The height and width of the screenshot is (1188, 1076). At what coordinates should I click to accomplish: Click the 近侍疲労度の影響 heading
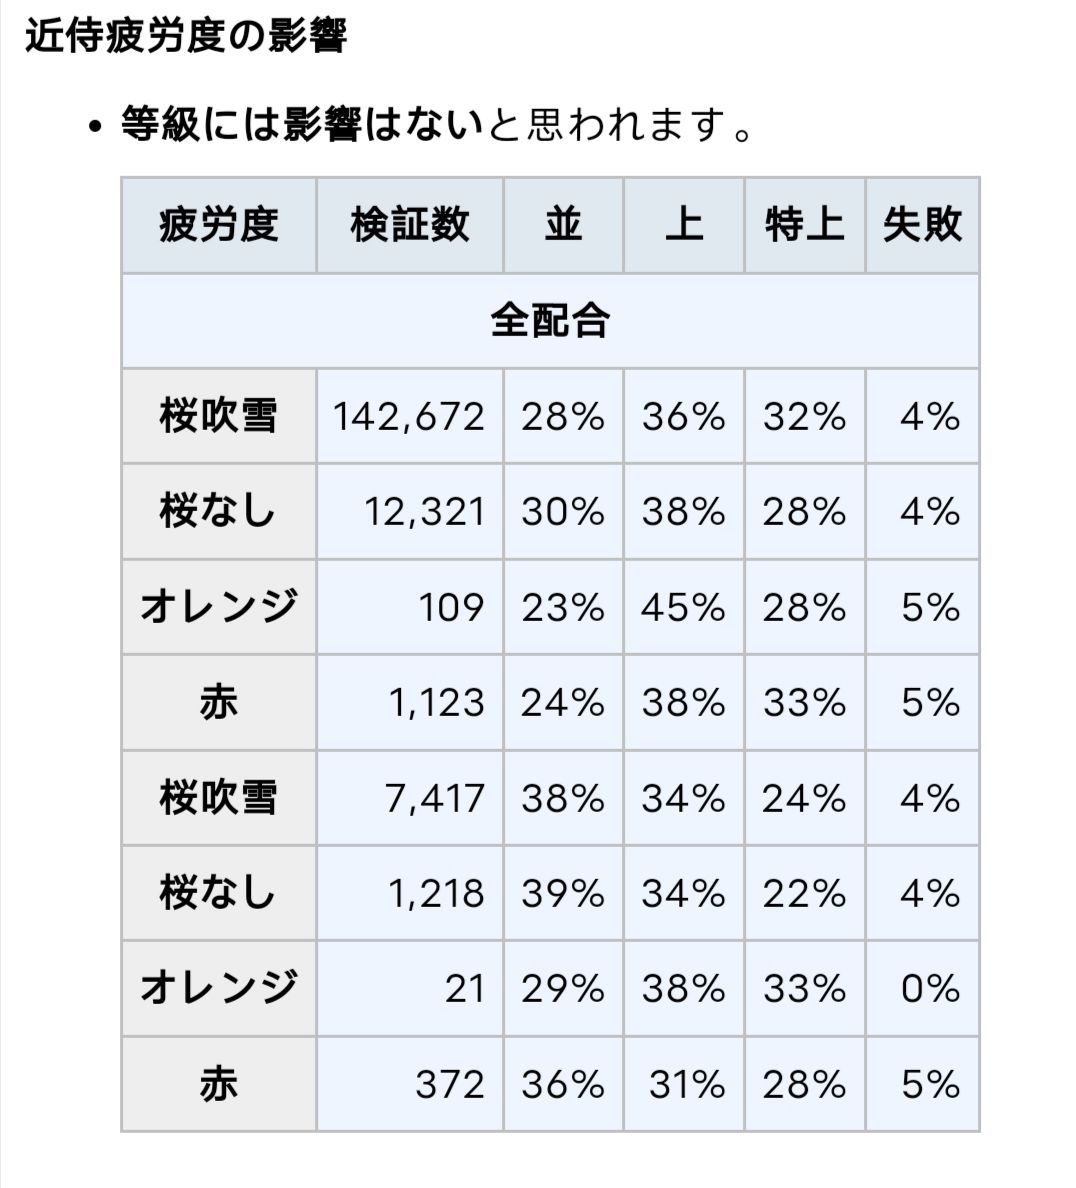click(x=186, y=37)
